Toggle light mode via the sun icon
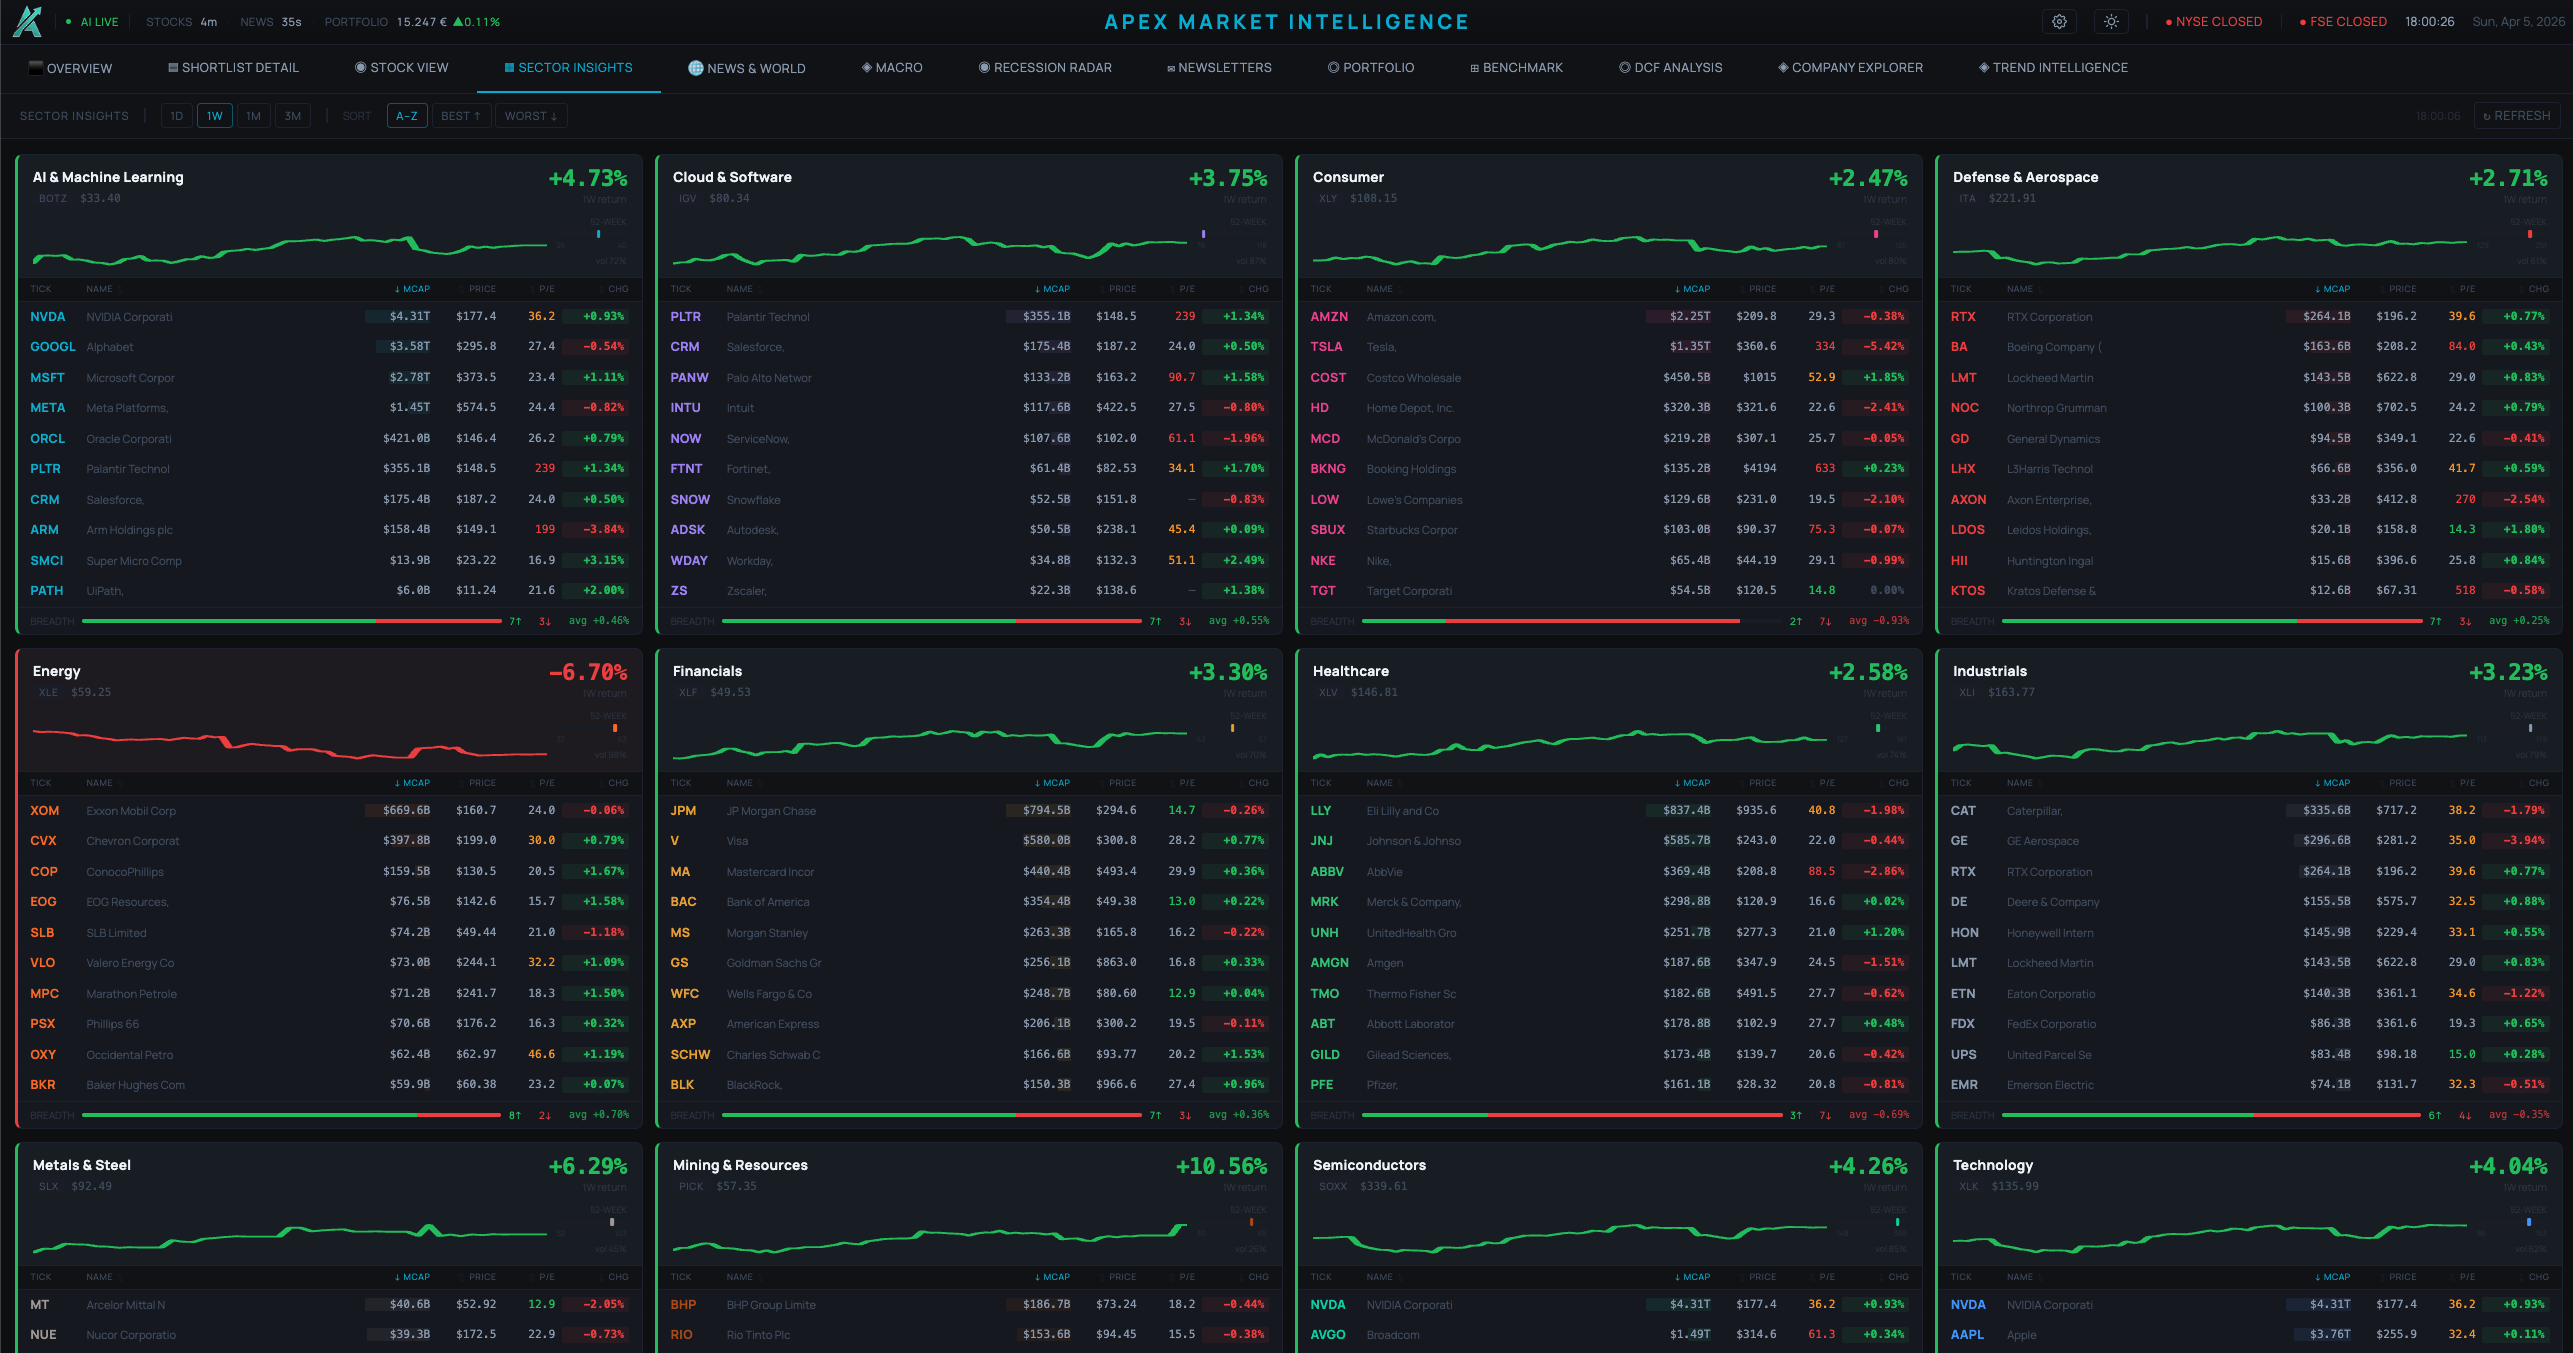The width and height of the screenshot is (2573, 1353). (2111, 21)
